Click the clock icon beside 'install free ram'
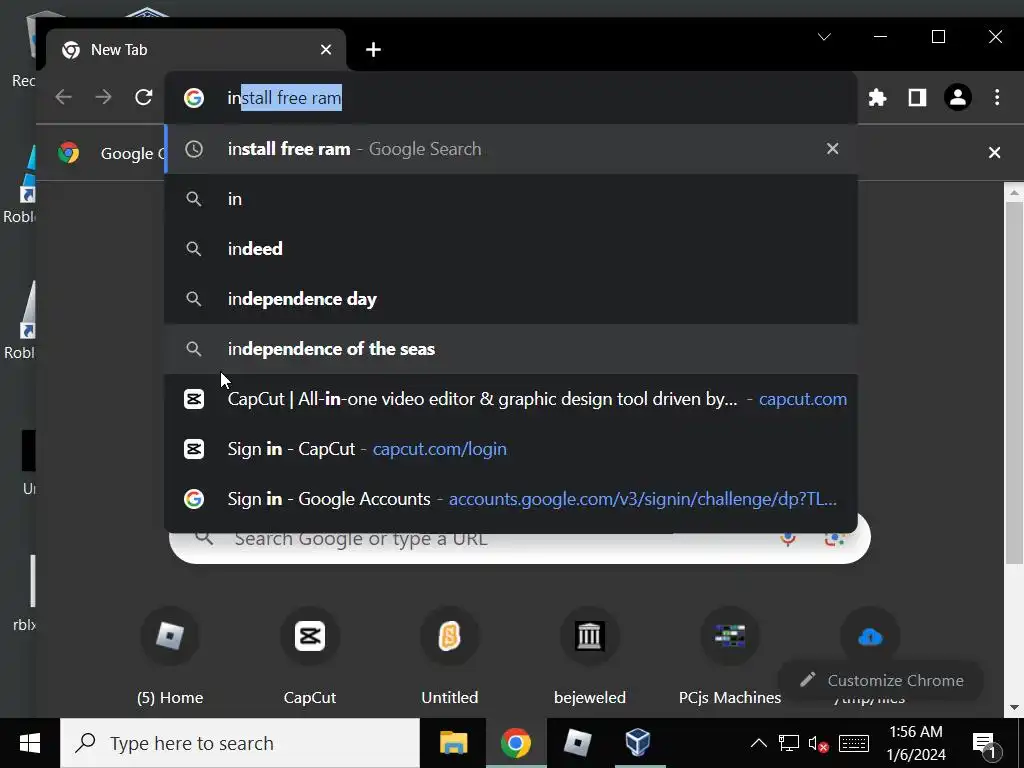Screen dimensions: 1024x768 194,149
